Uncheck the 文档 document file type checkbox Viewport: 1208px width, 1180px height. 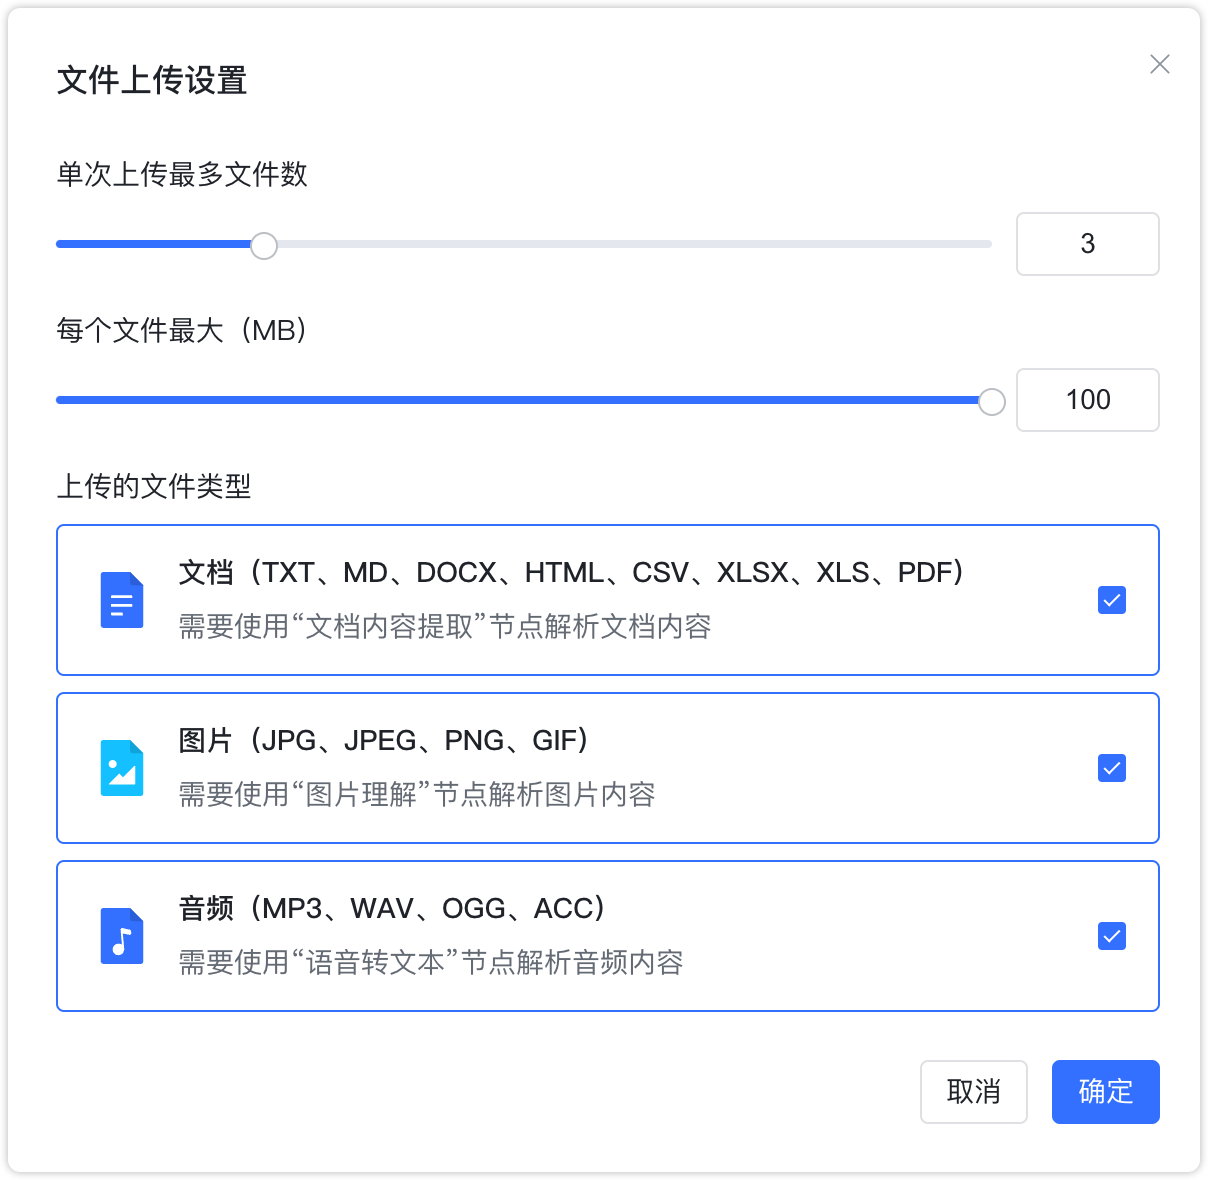pyautogui.click(x=1111, y=600)
